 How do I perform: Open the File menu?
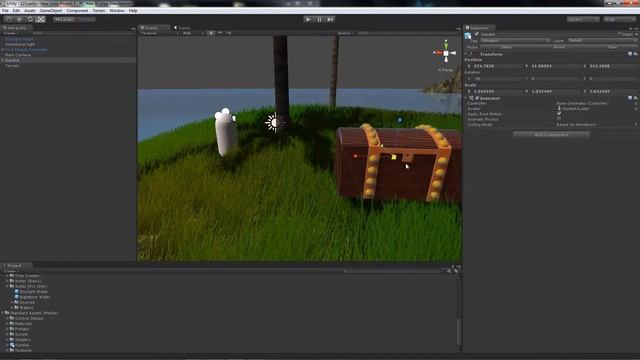5,11
